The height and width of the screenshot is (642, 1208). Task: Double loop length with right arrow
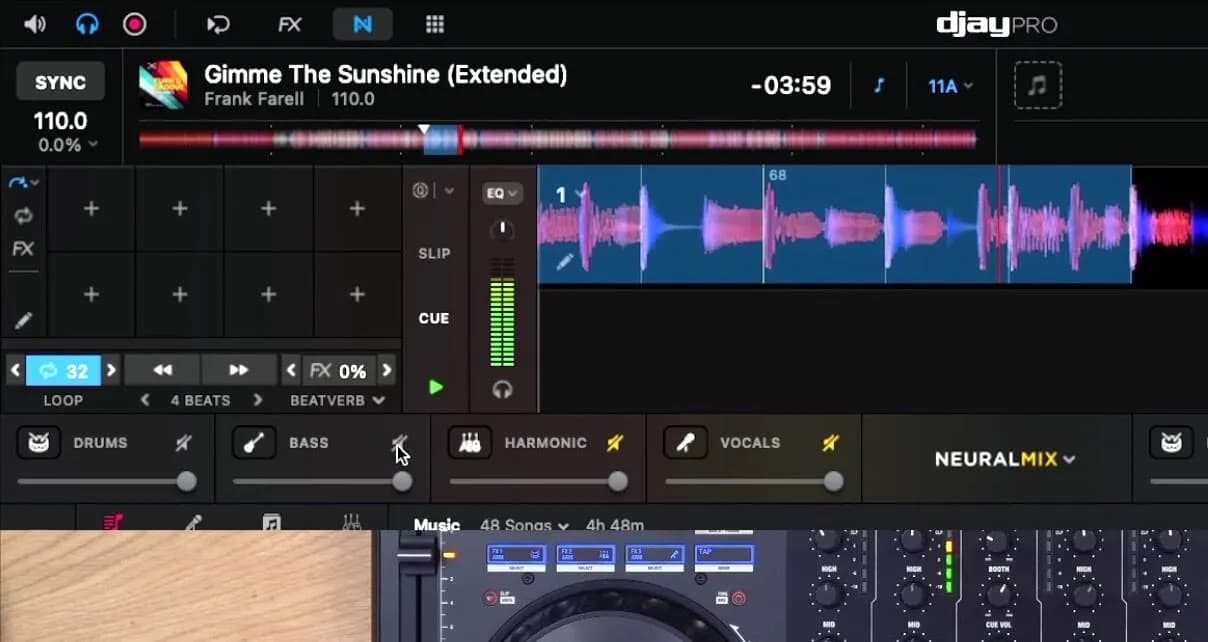click(x=111, y=371)
